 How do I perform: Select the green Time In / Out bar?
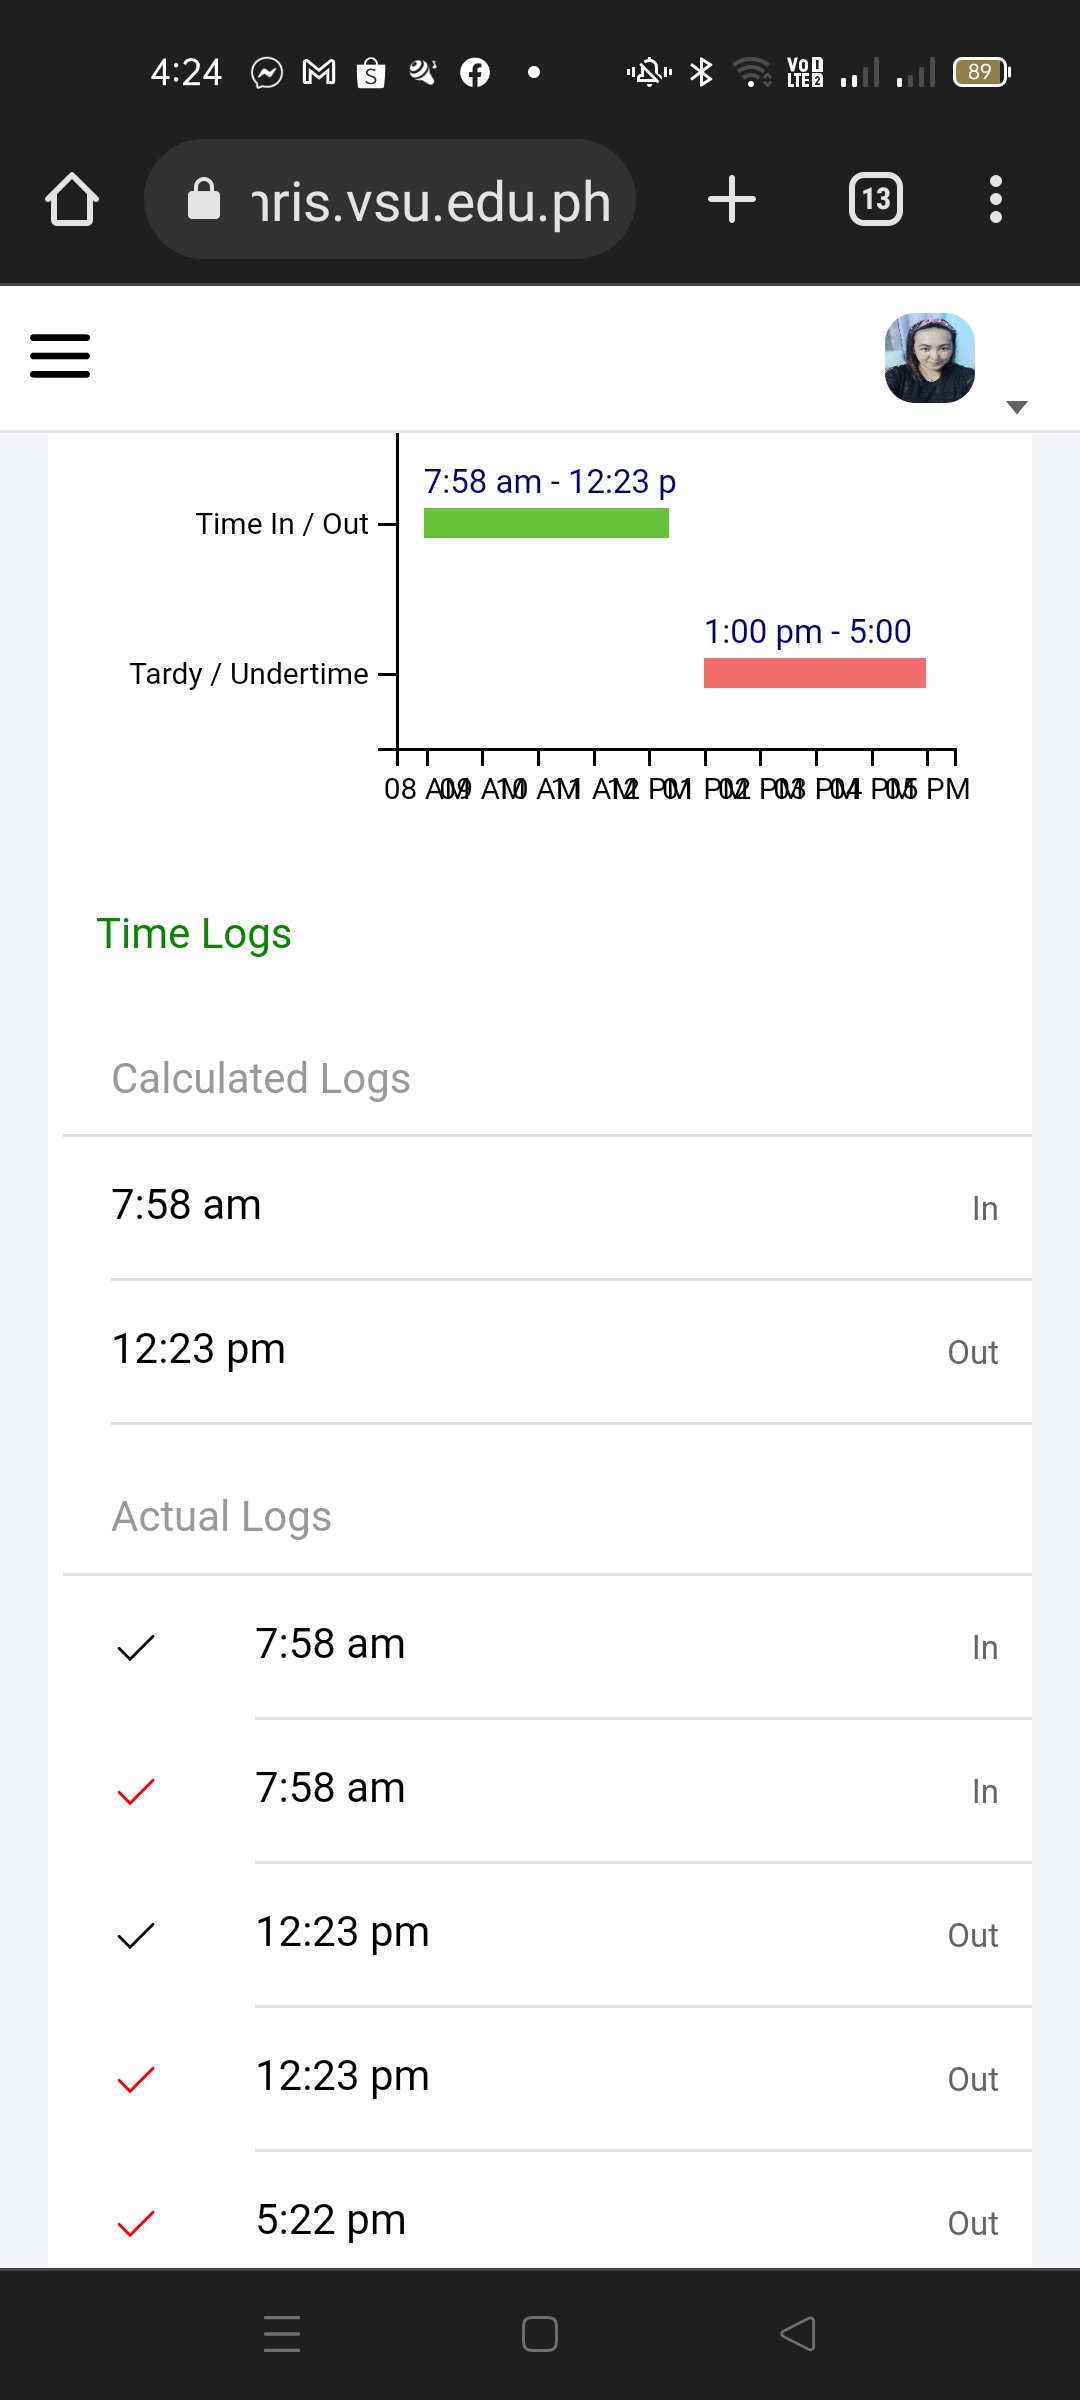tap(546, 523)
